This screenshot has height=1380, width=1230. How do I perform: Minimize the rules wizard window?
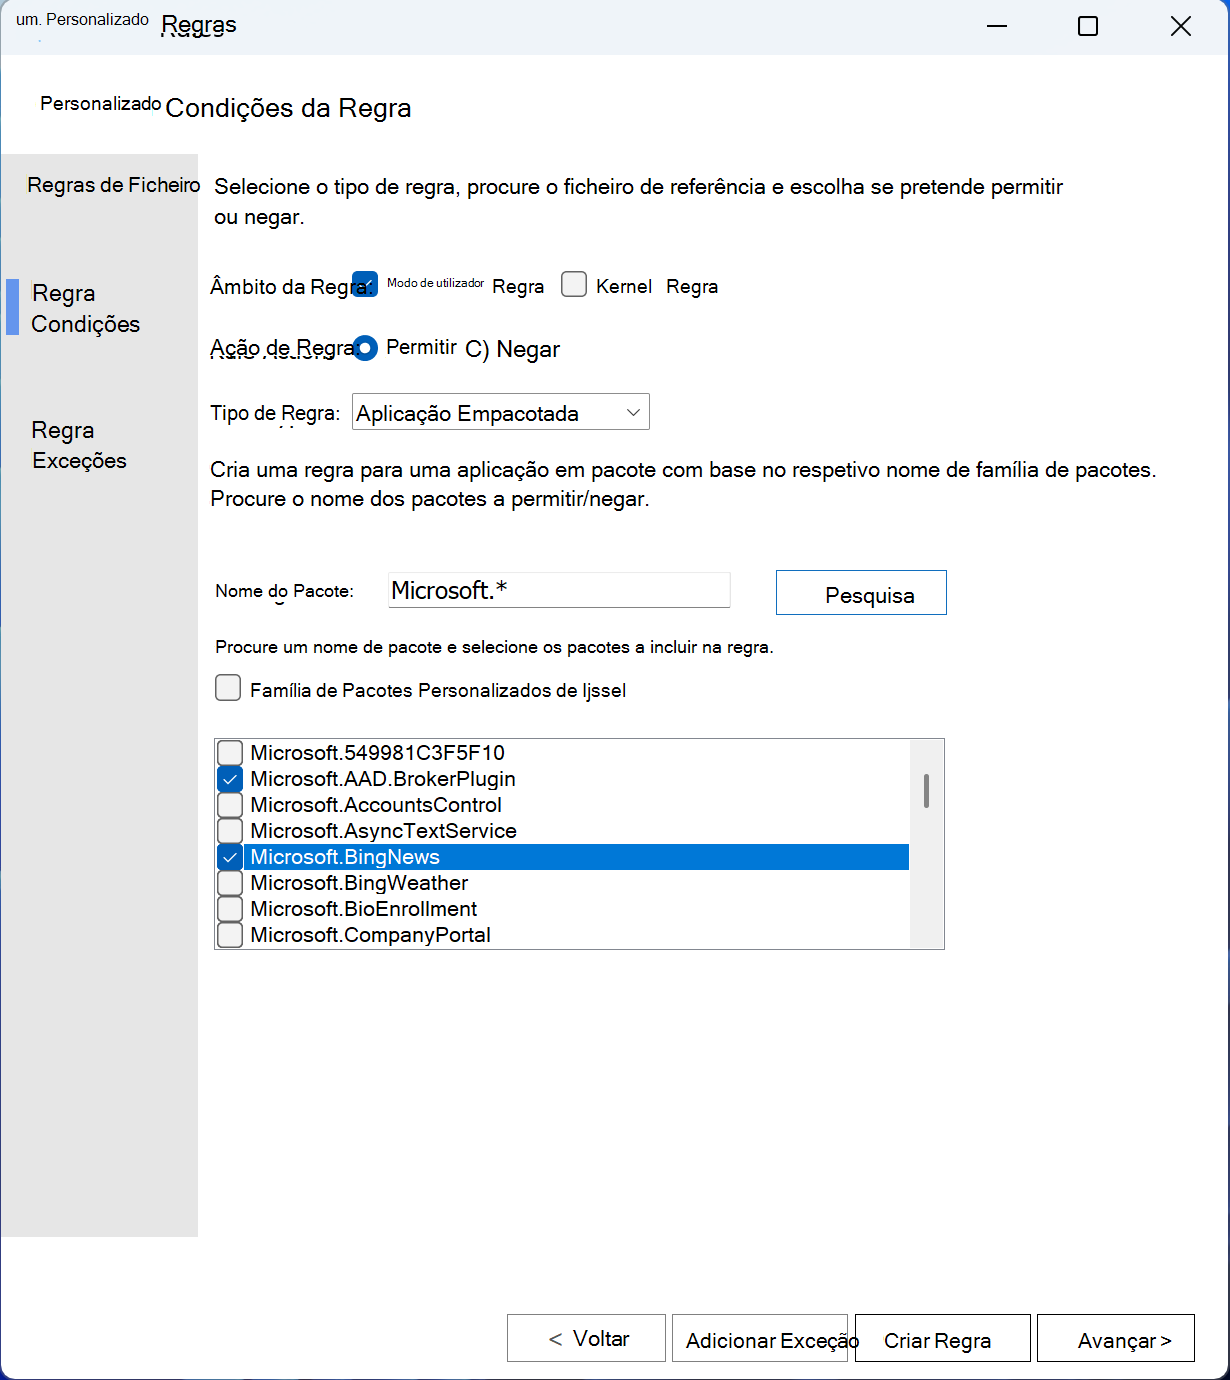coord(997,26)
